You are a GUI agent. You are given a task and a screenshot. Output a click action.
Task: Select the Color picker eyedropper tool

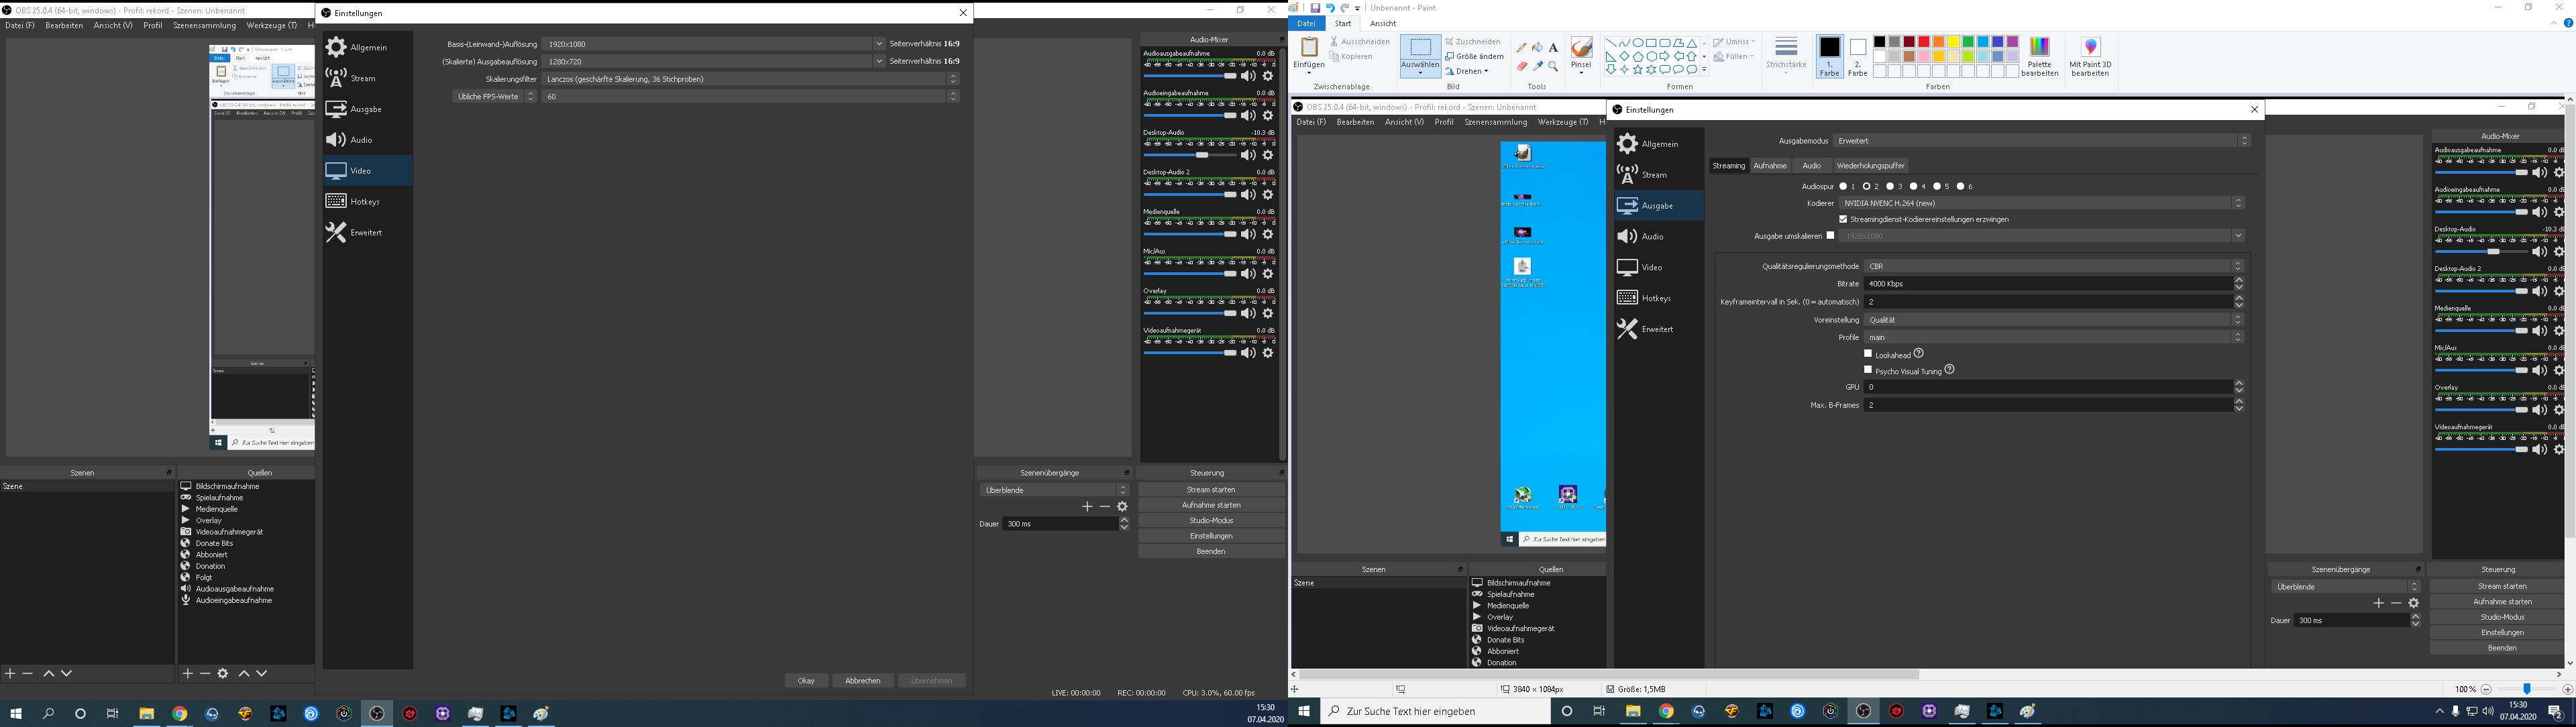tap(1537, 66)
